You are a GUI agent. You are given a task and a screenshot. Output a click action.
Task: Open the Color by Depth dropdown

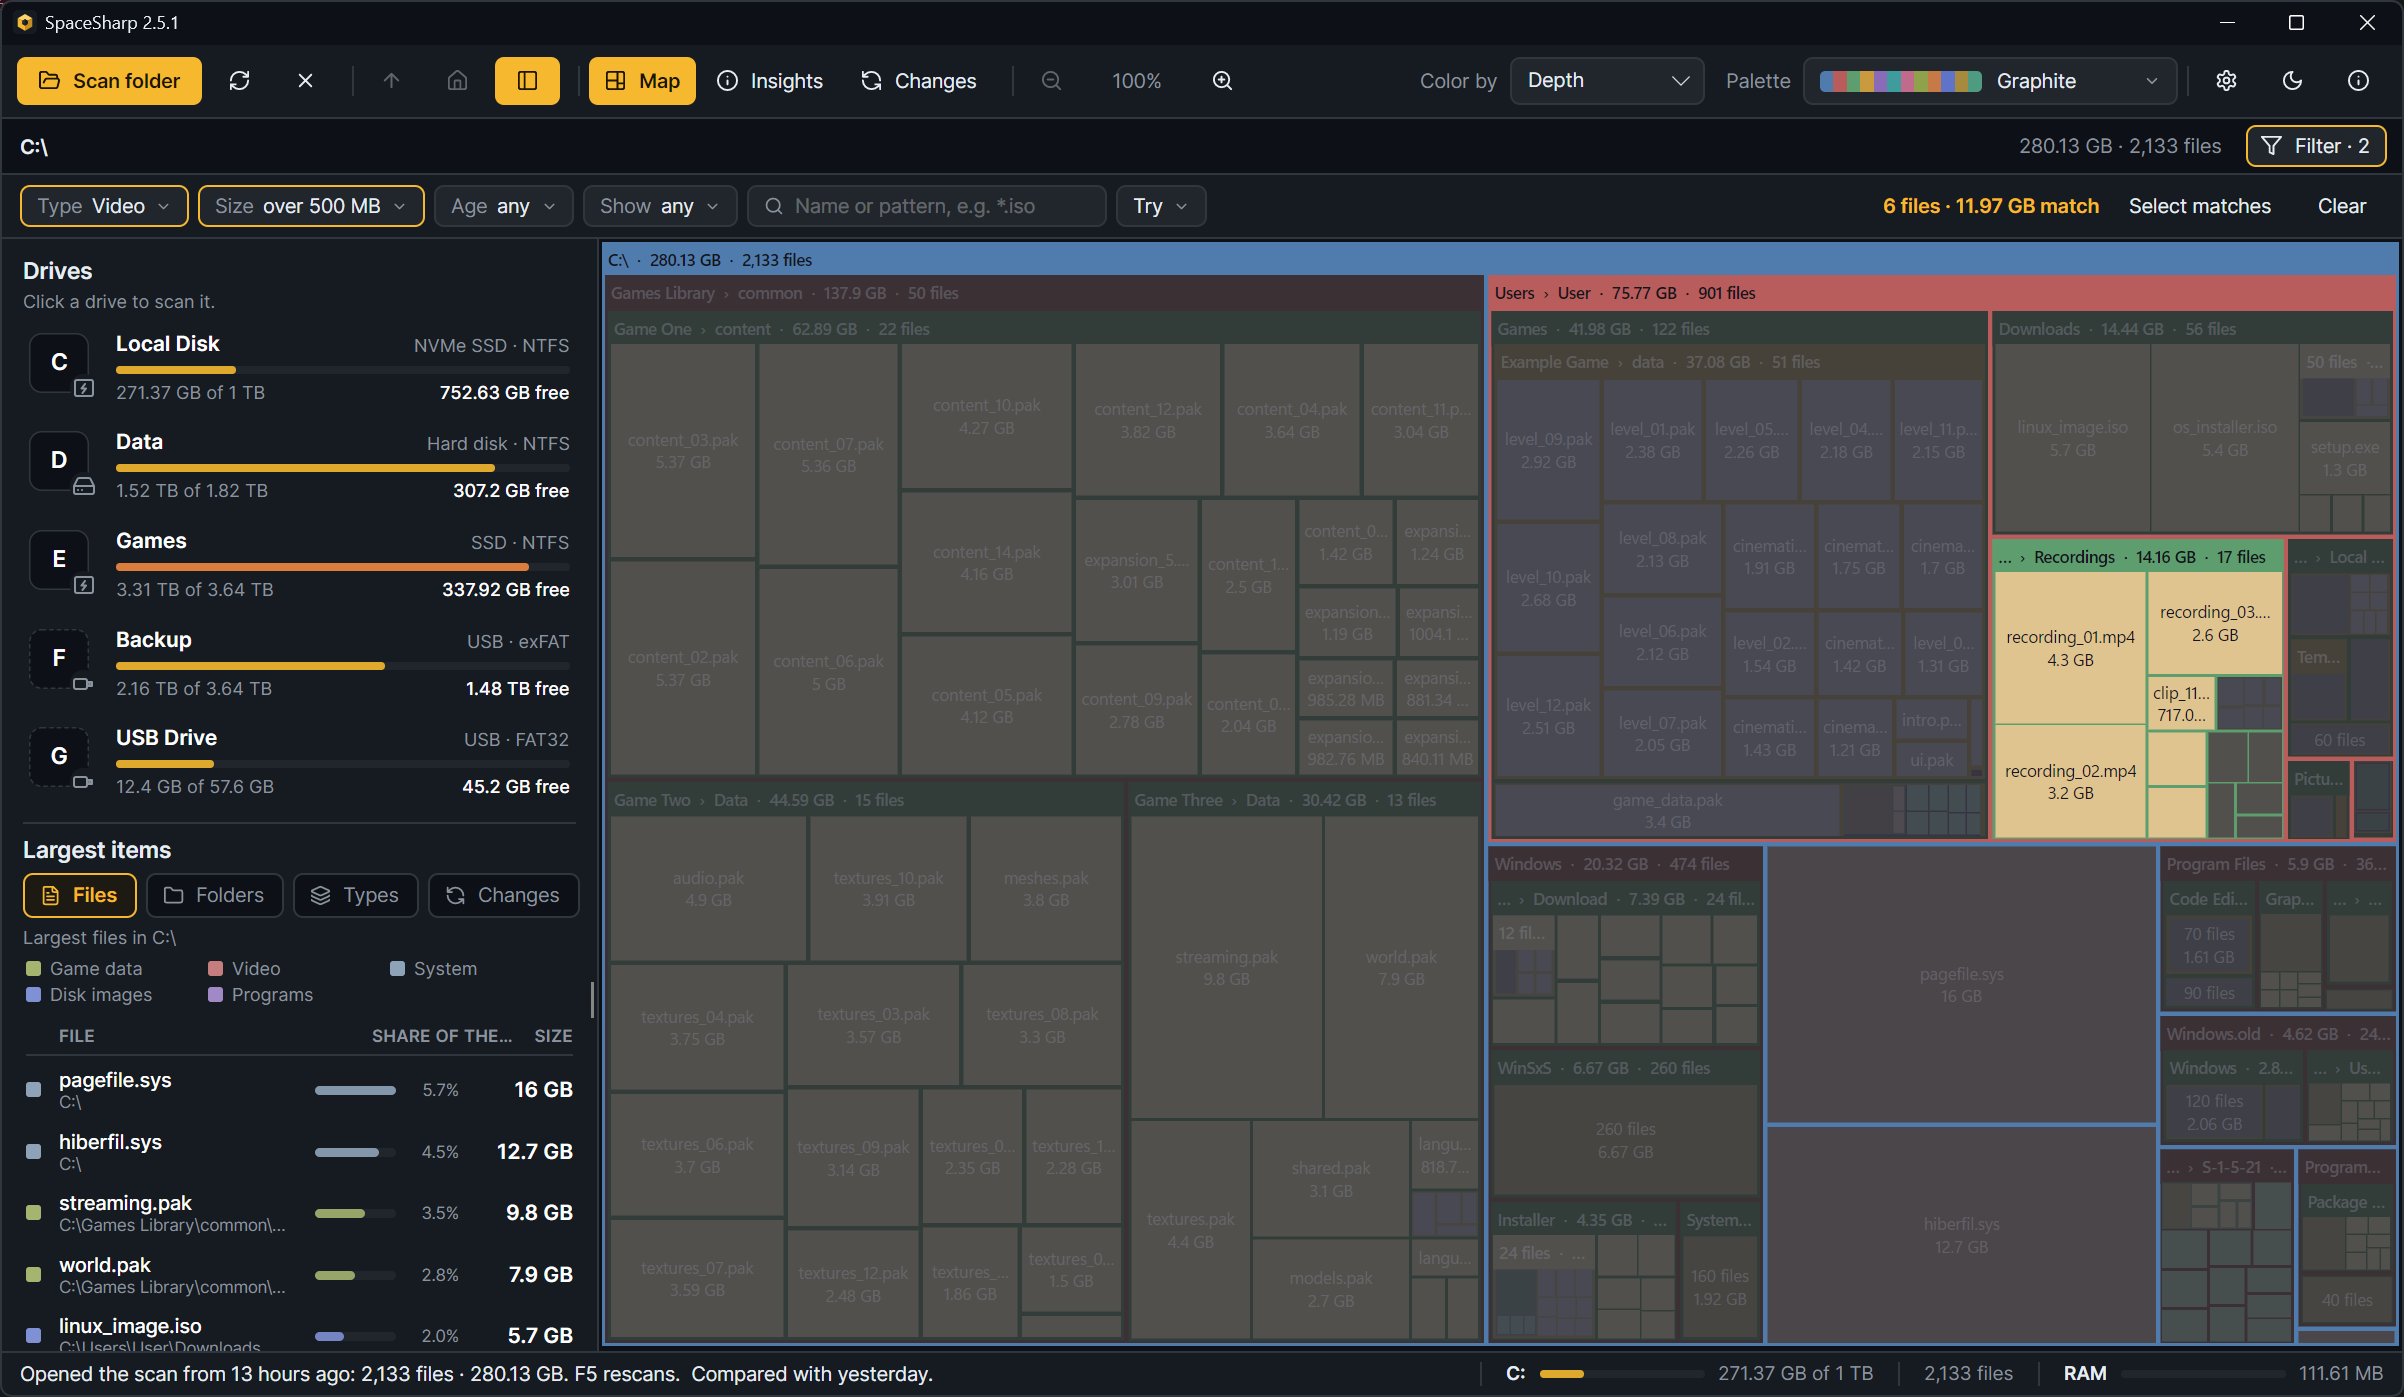pos(1607,81)
